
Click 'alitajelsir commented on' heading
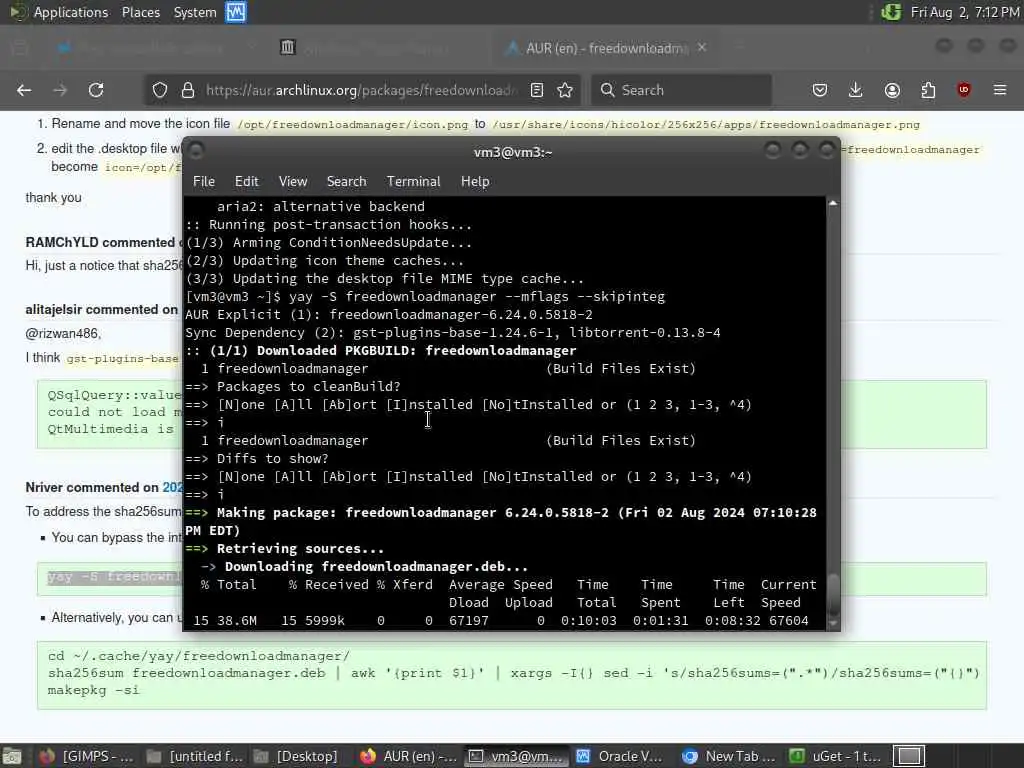click(x=101, y=310)
